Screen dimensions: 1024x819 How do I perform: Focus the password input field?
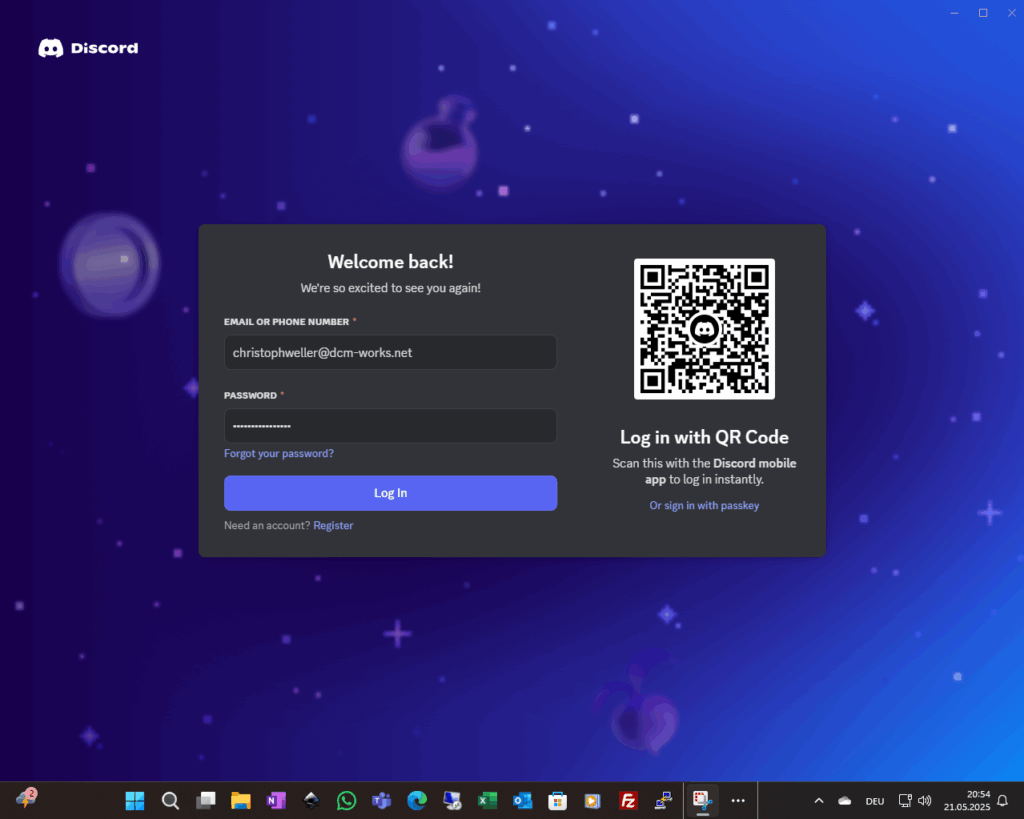coord(390,426)
